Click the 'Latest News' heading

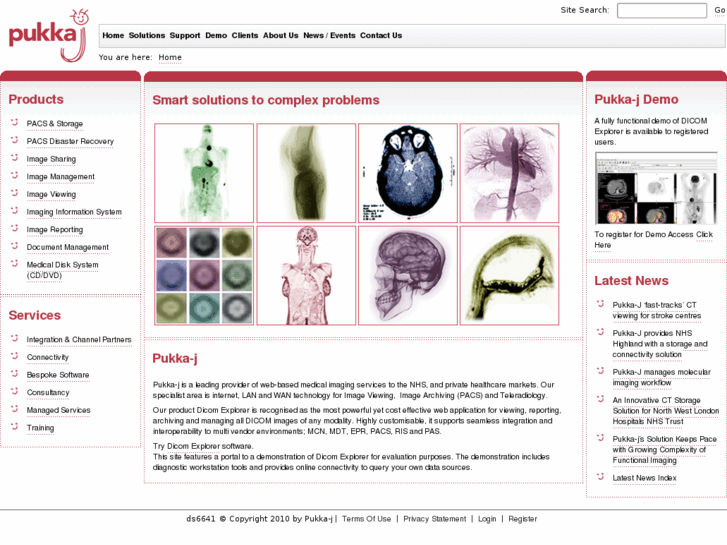point(631,281)
